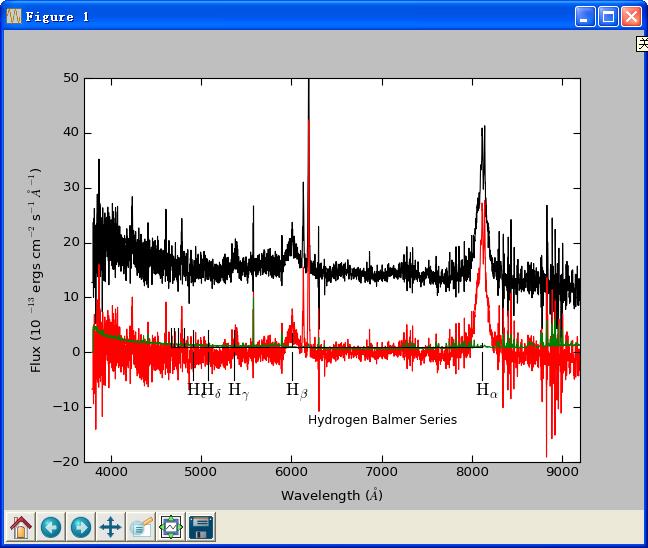Image resolution: width=648 pixels, height=548 pixels.
Task: Click the 10 y-axis tick label
Action: [71, 297]
